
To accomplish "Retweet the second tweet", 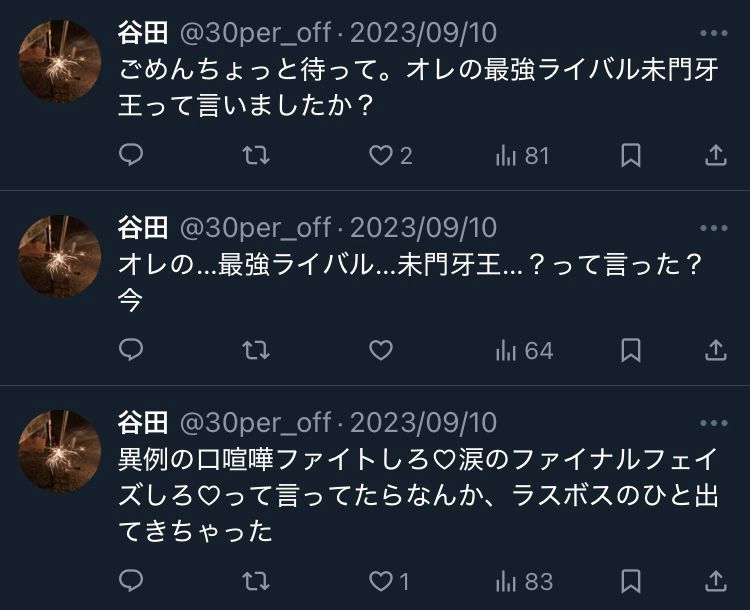I will 257,350.
